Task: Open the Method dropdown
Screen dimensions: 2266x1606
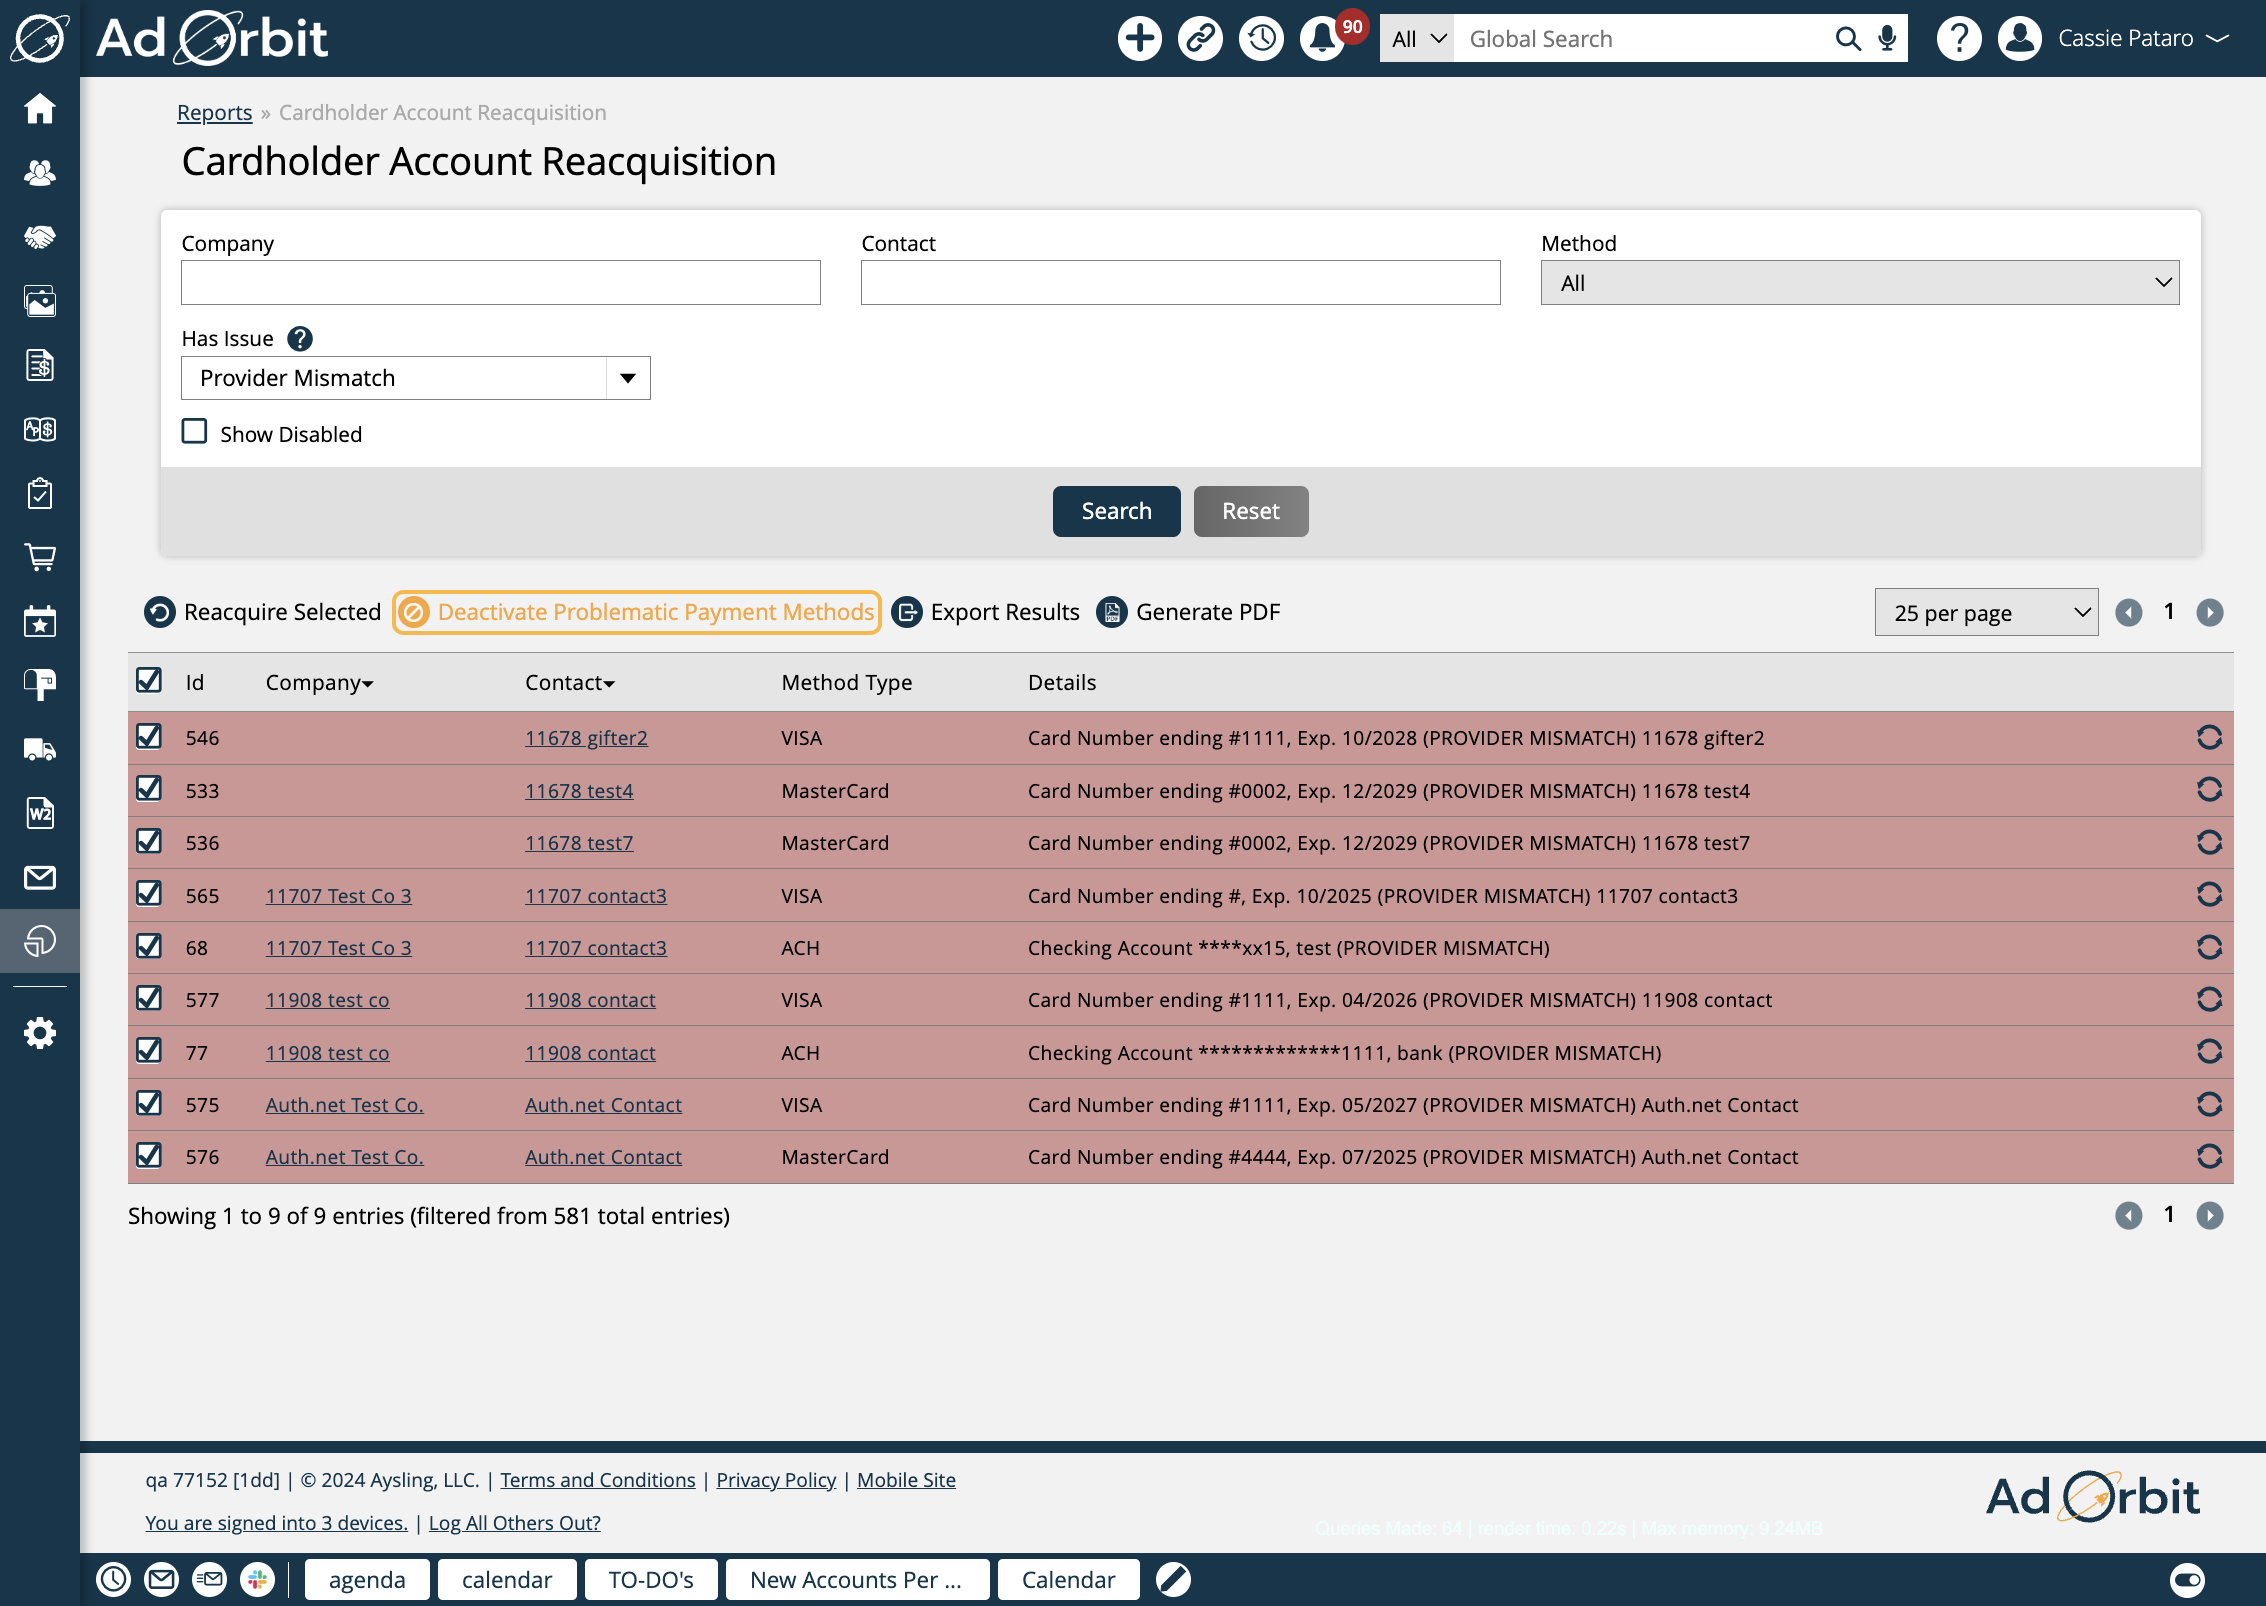Action: (x=1859, y=283)
